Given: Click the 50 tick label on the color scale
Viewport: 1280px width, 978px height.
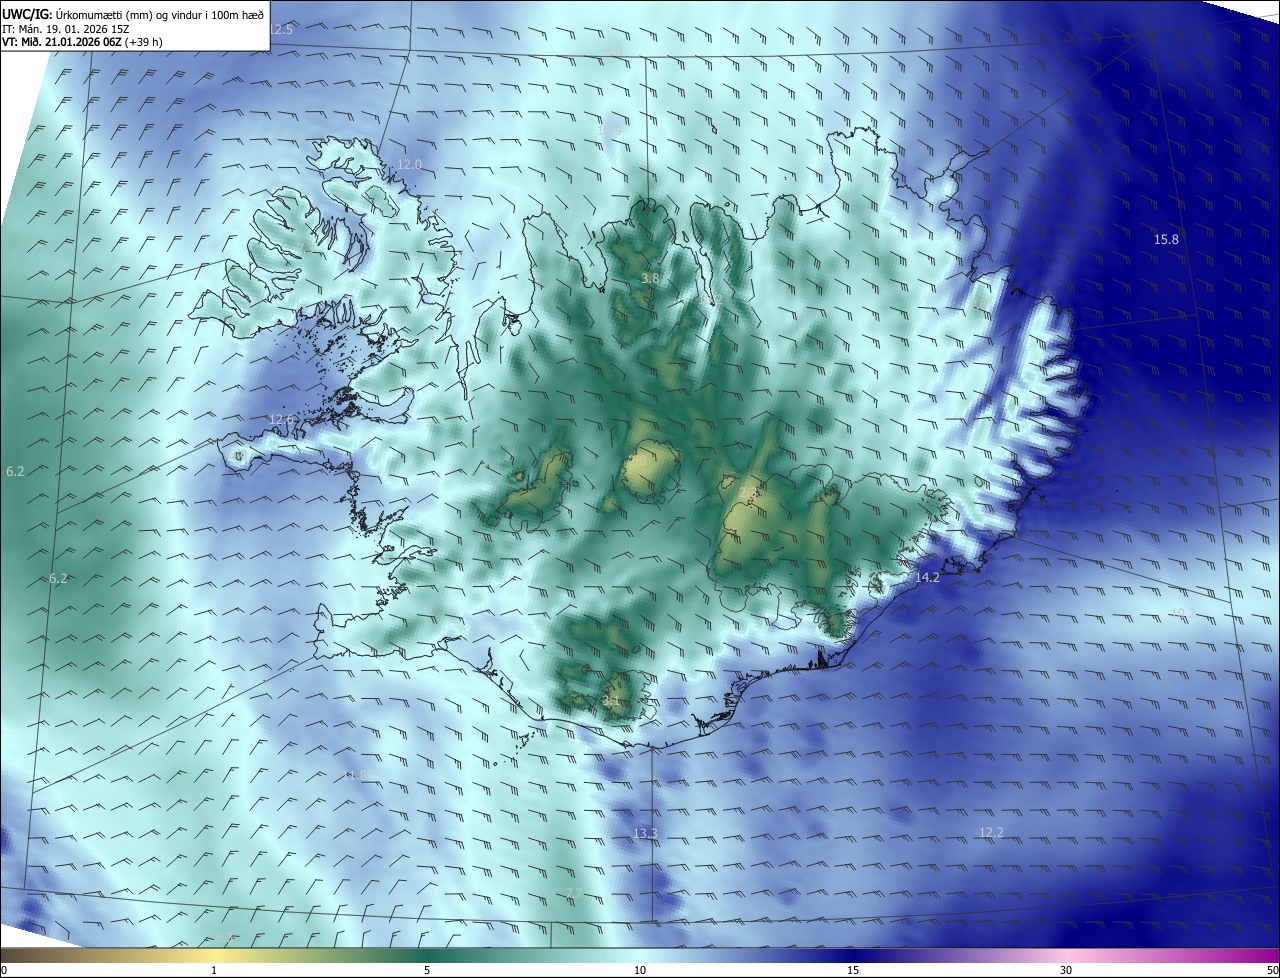Looking at the screenshot, I should [x=1272, y=970].
